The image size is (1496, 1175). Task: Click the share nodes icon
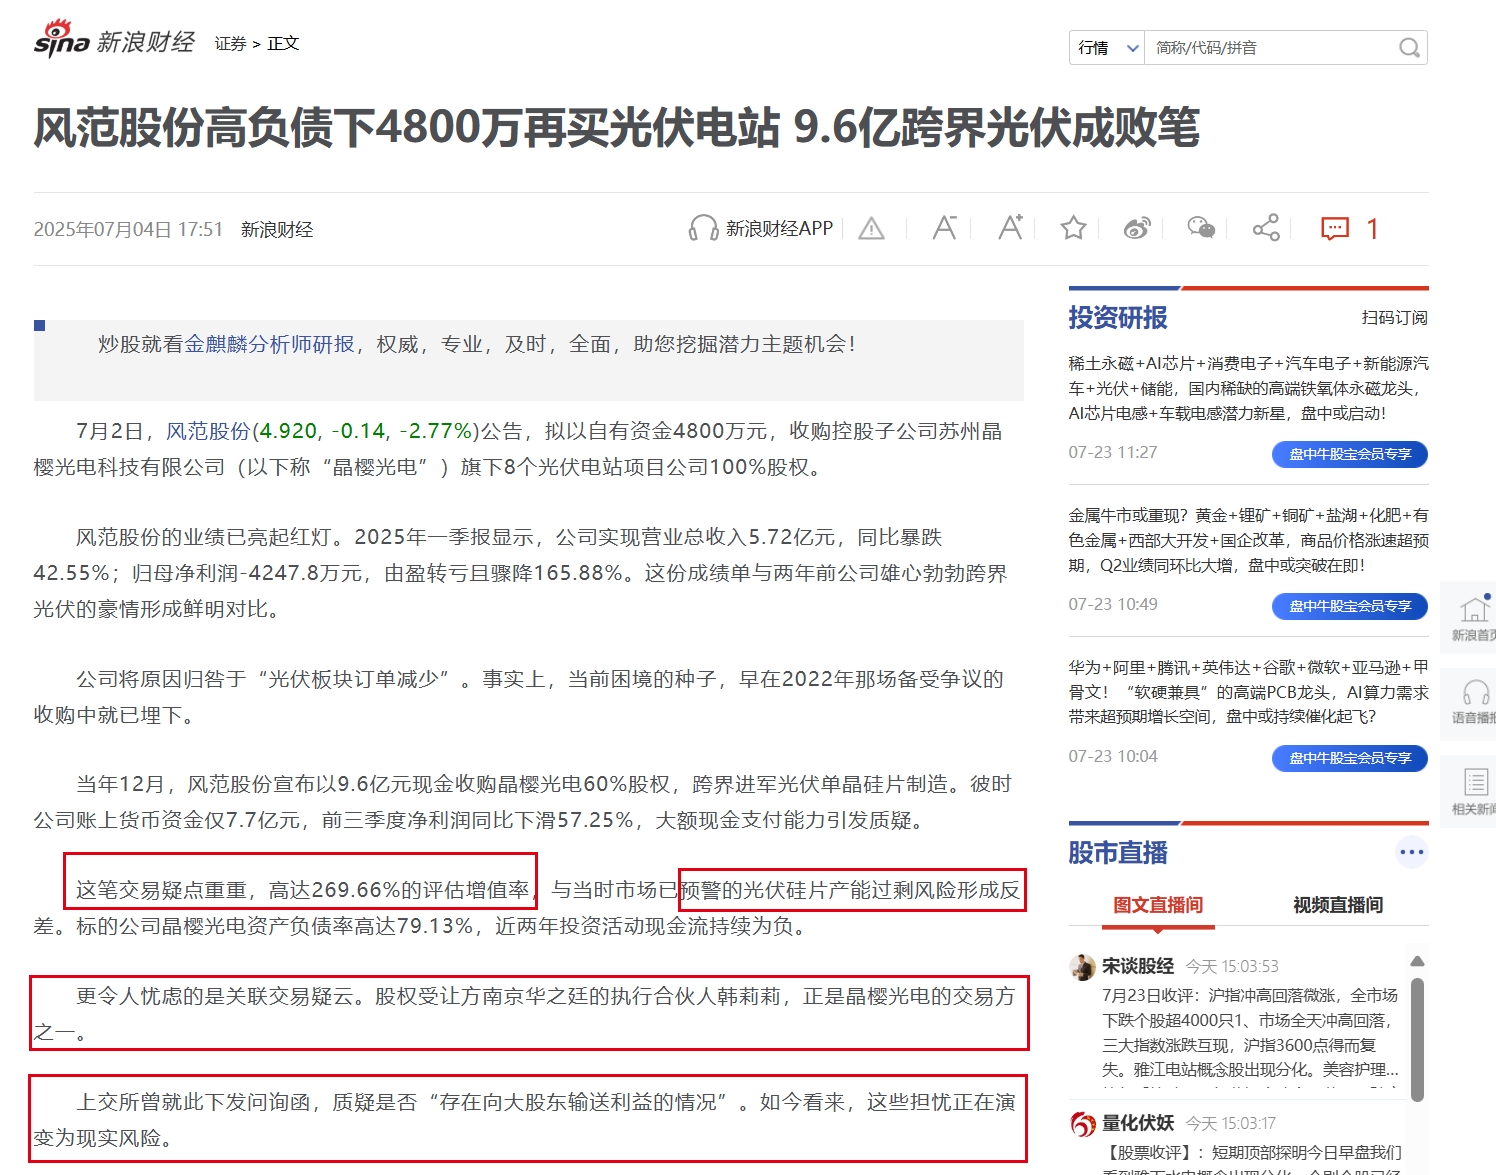click(x=1266, y=228)
